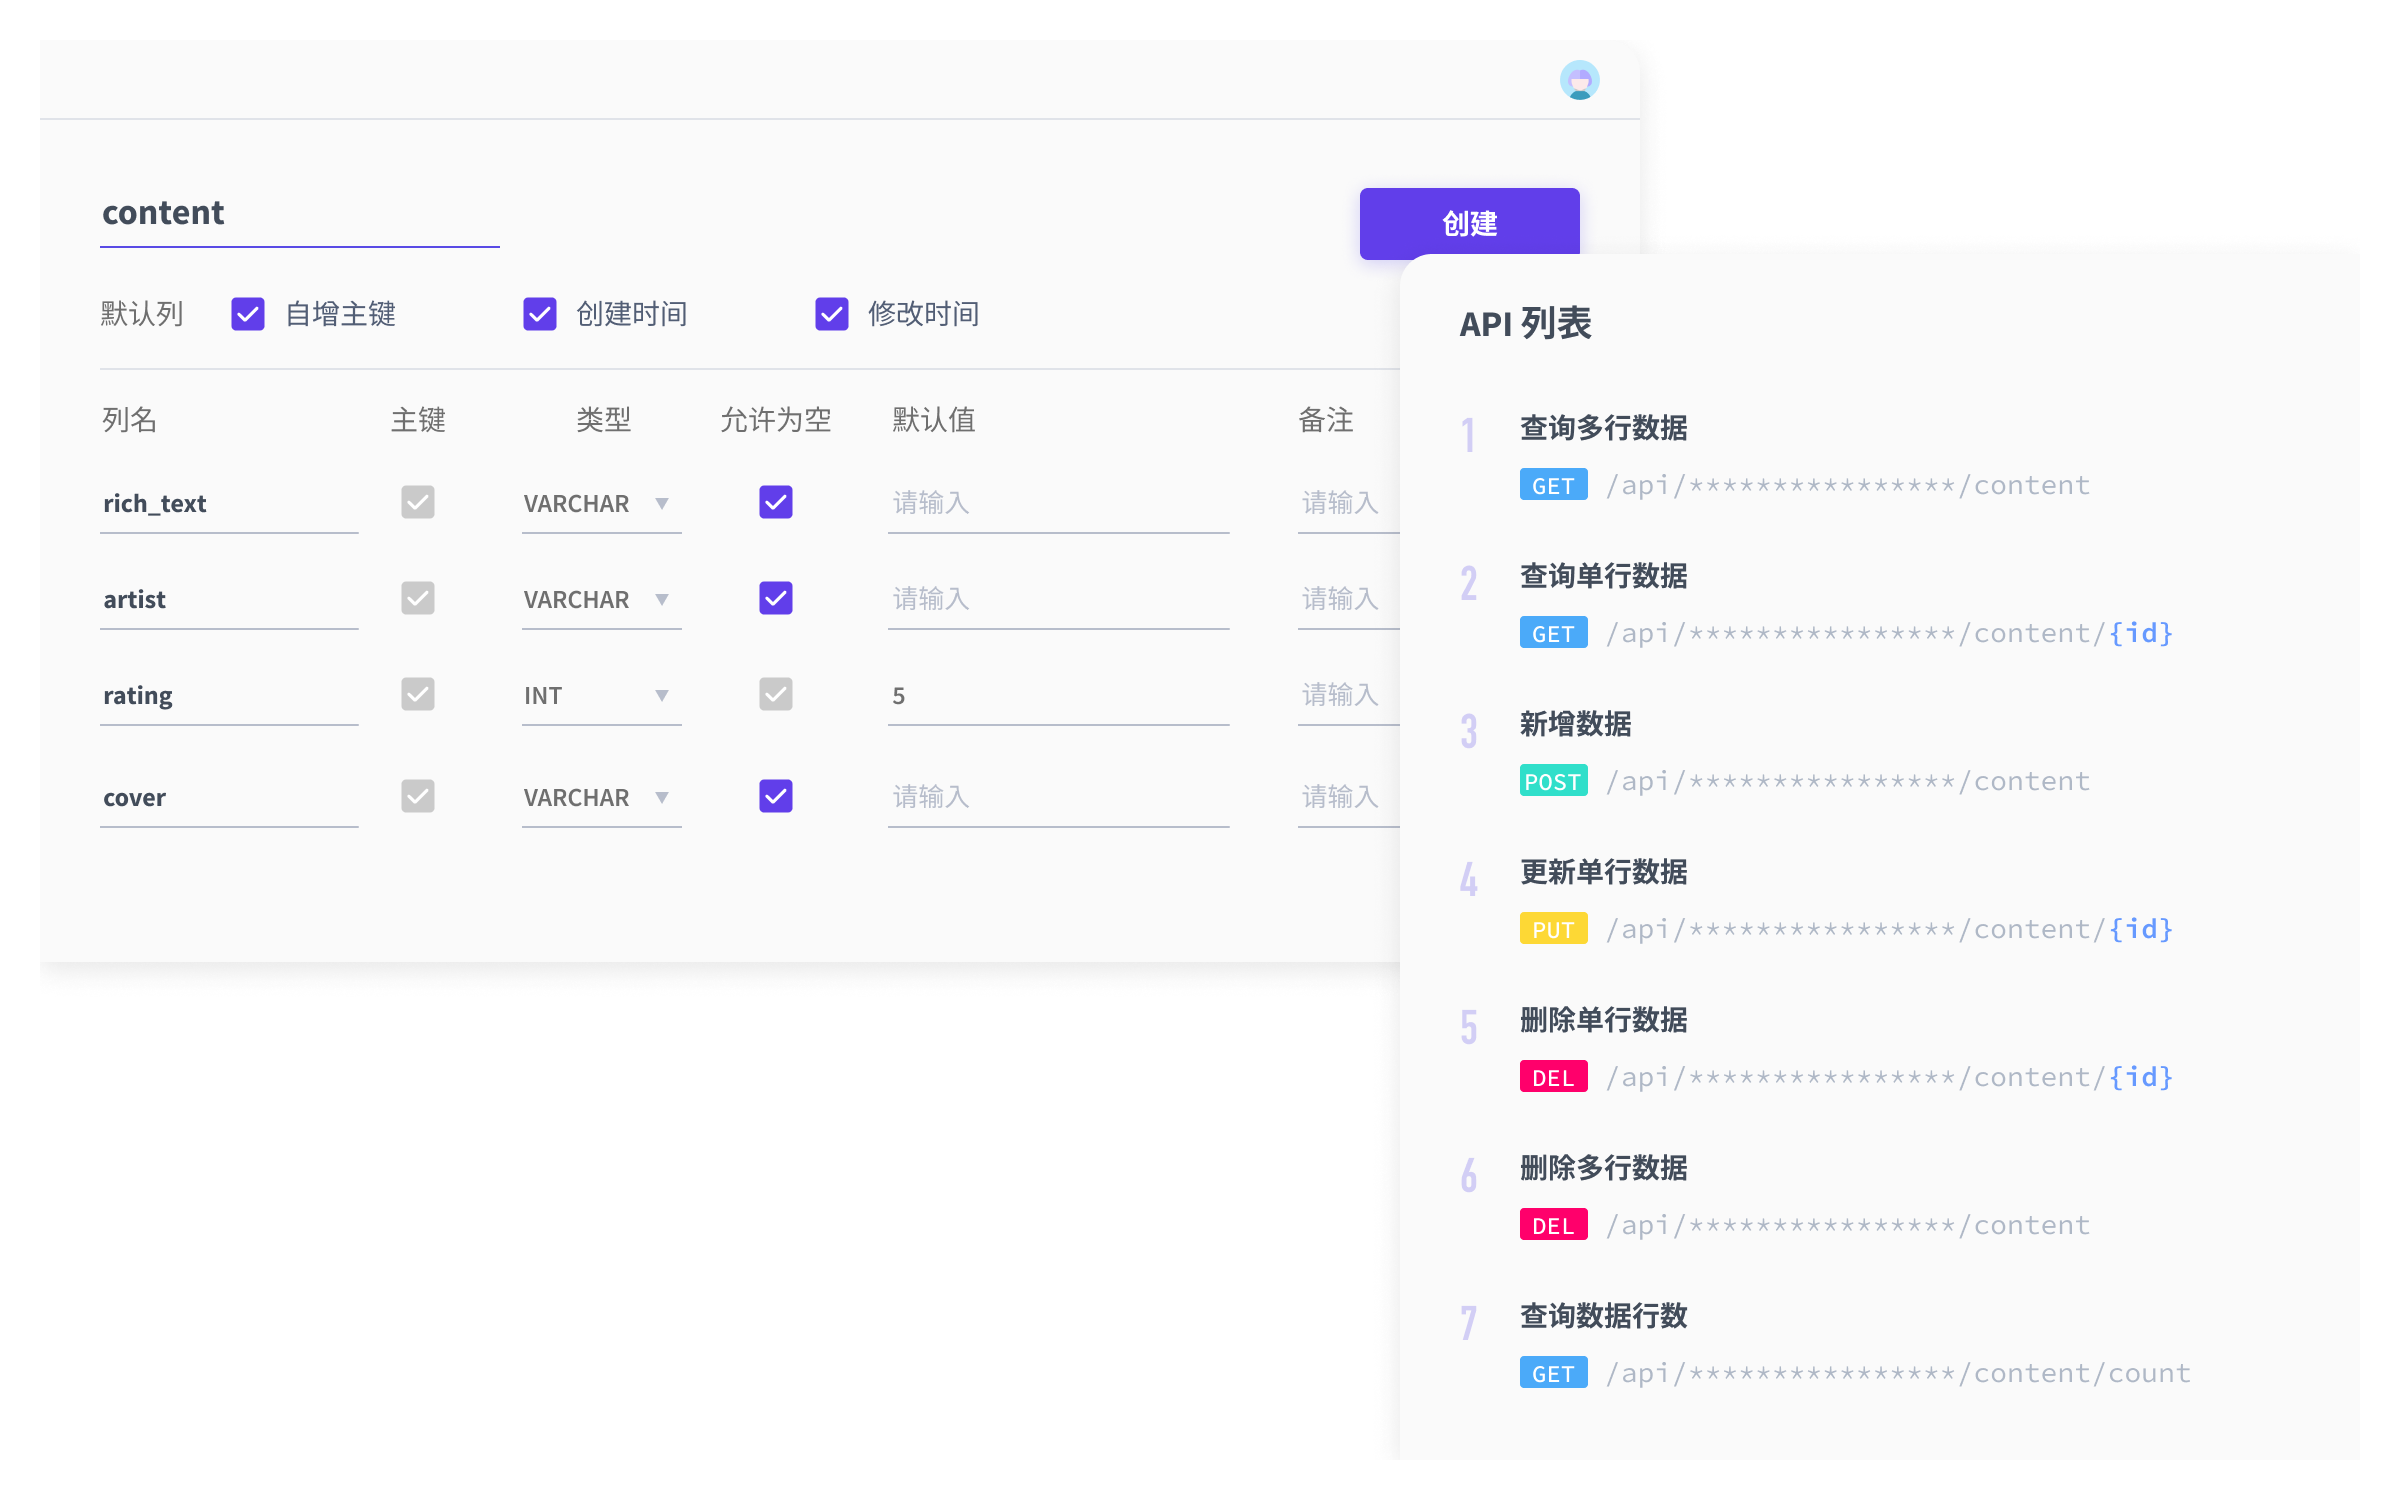Open the type dropdown for rich_text

(600, 503)
